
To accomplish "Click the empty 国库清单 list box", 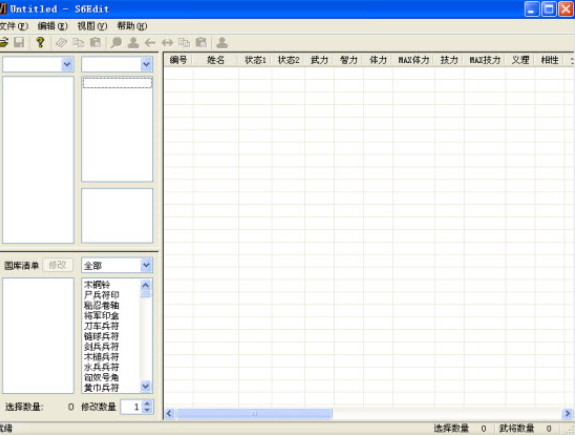I will (x=38, y=336).
